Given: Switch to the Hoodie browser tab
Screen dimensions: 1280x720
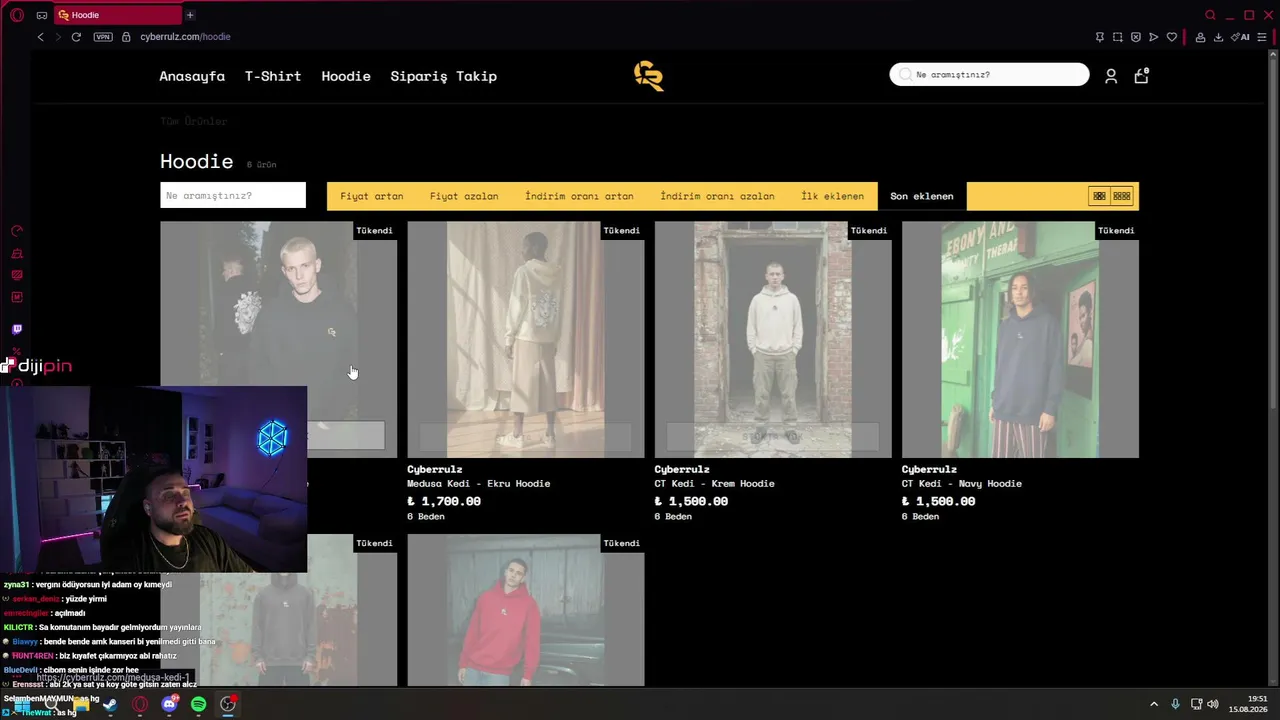Looking at the screenshot, I should click(x=117, y=15).
